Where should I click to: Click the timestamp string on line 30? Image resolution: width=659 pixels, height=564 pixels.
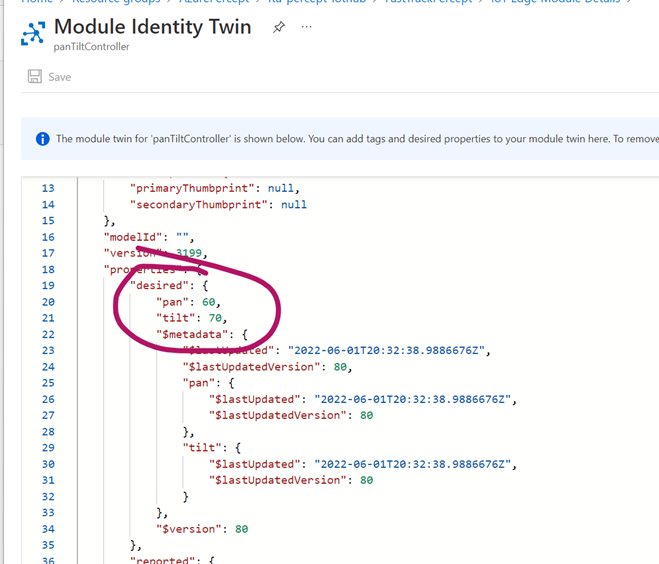pos(413,464)
